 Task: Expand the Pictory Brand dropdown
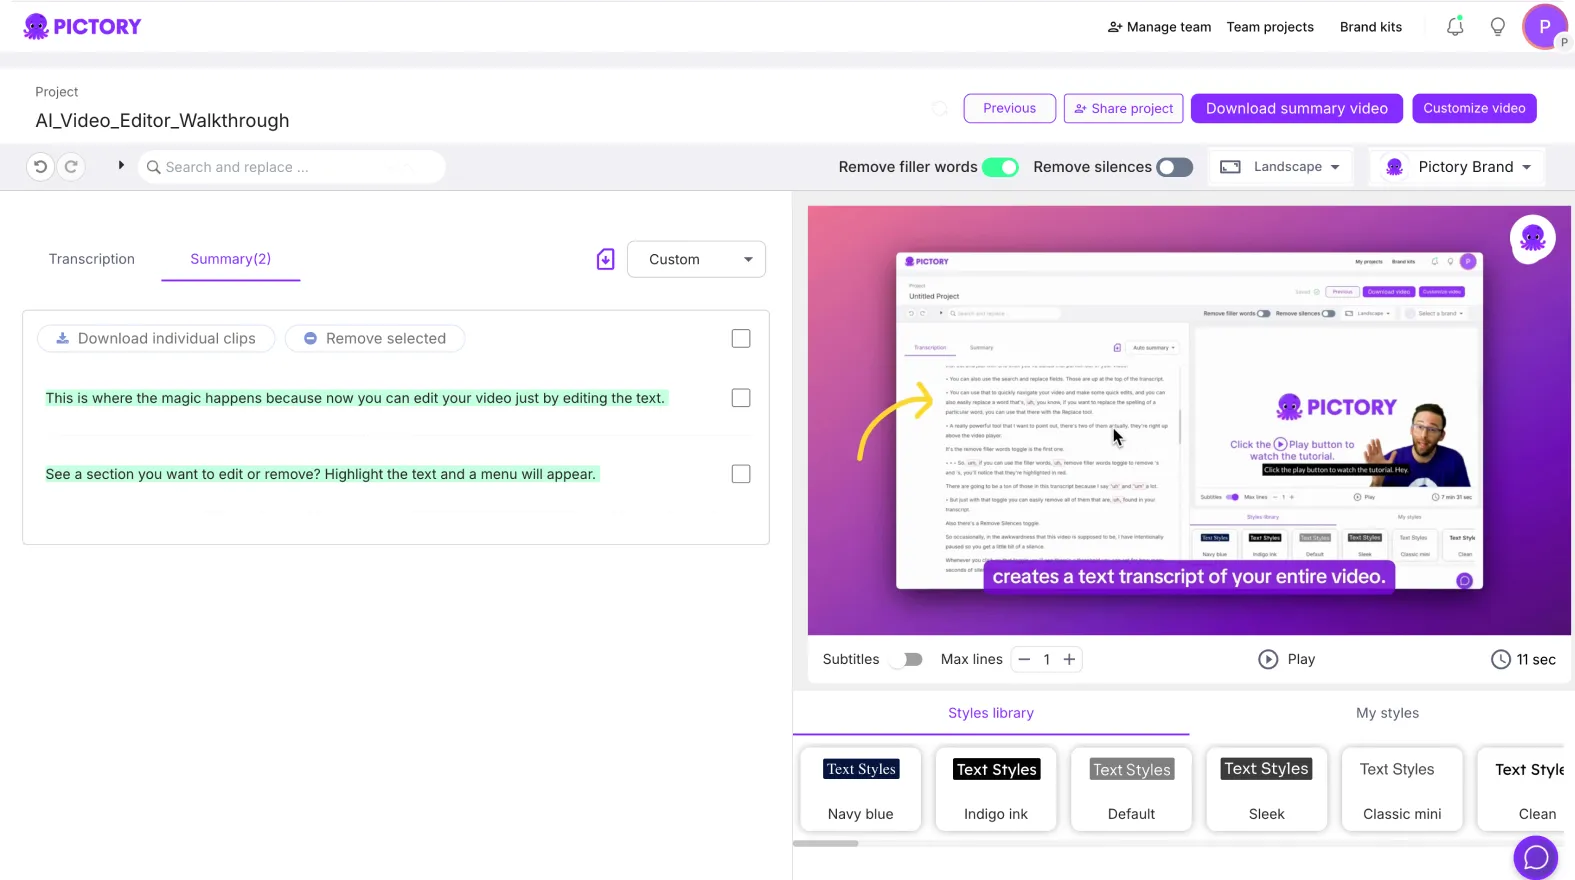coord(1459,167)
